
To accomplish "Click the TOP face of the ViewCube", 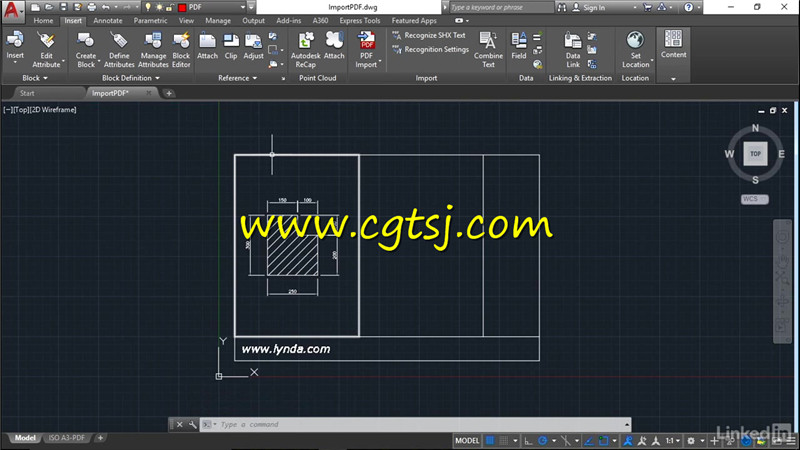I will coord(755,154).
